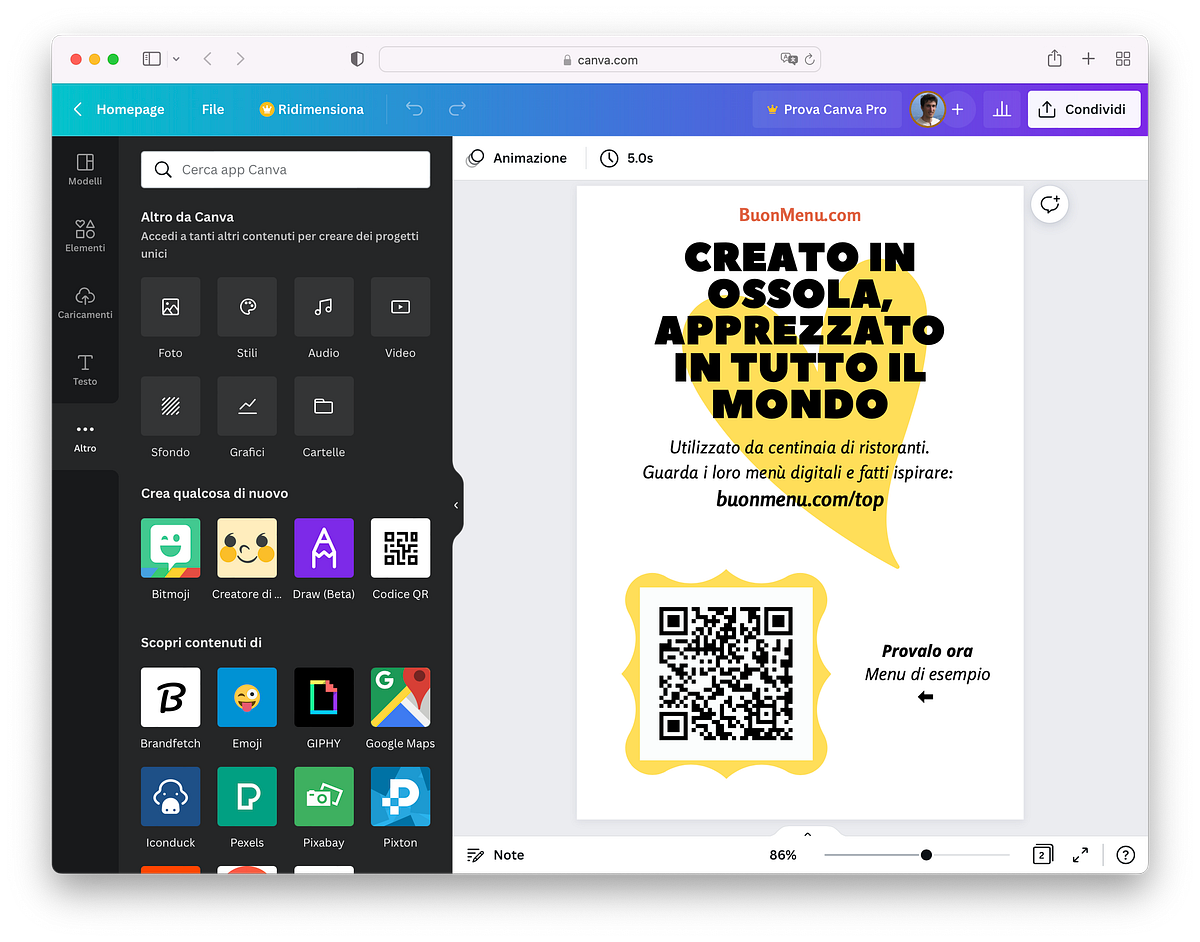Open the Brandfetch integration
Image resolution: width=1200 pixels, height=942 pixels.
170,697
